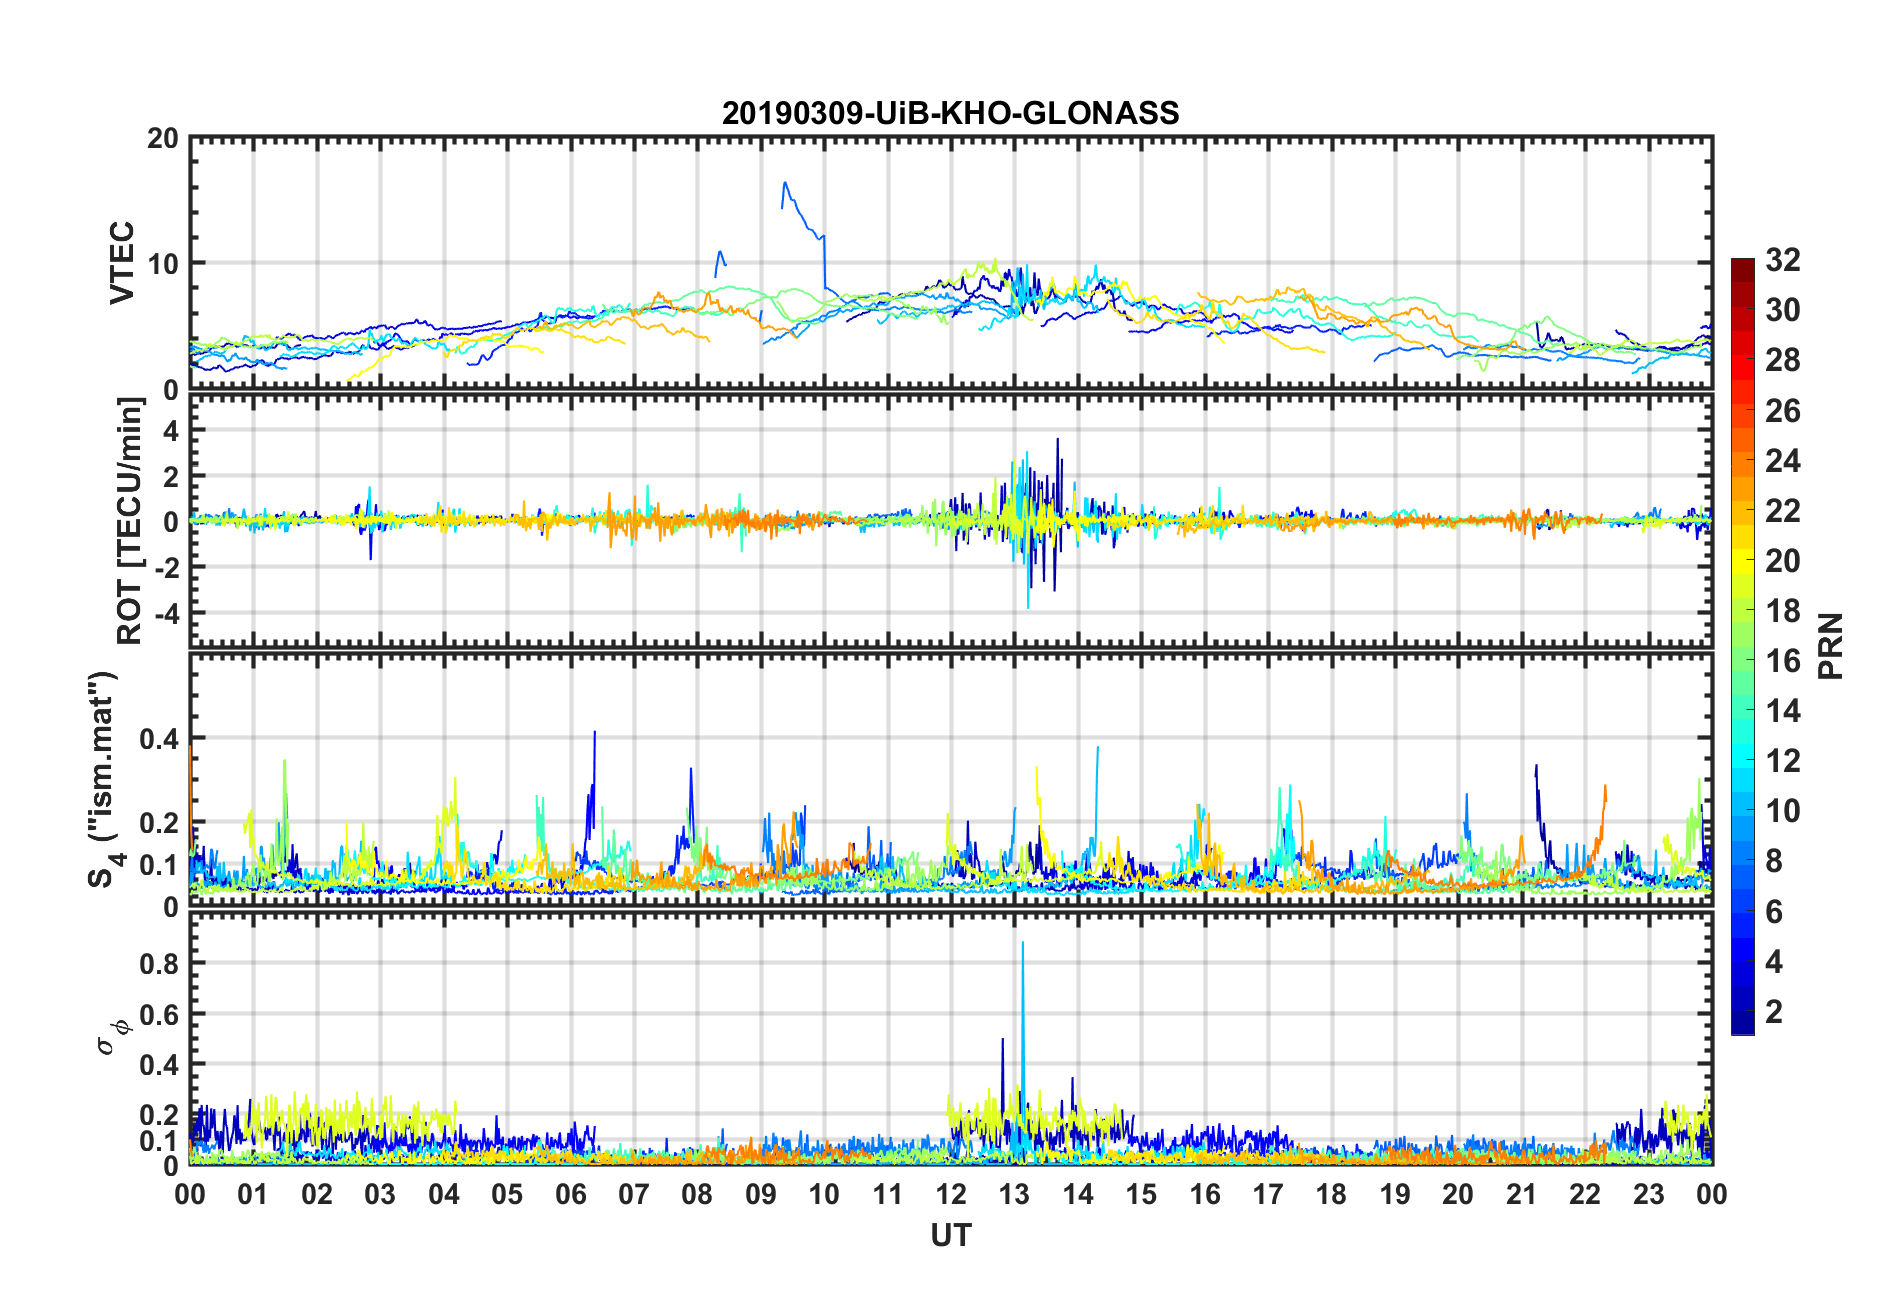Screen dimensions: 1902x1292
Task: Pick the green middle of PRN colorbar
Action: pos(1742,646)
